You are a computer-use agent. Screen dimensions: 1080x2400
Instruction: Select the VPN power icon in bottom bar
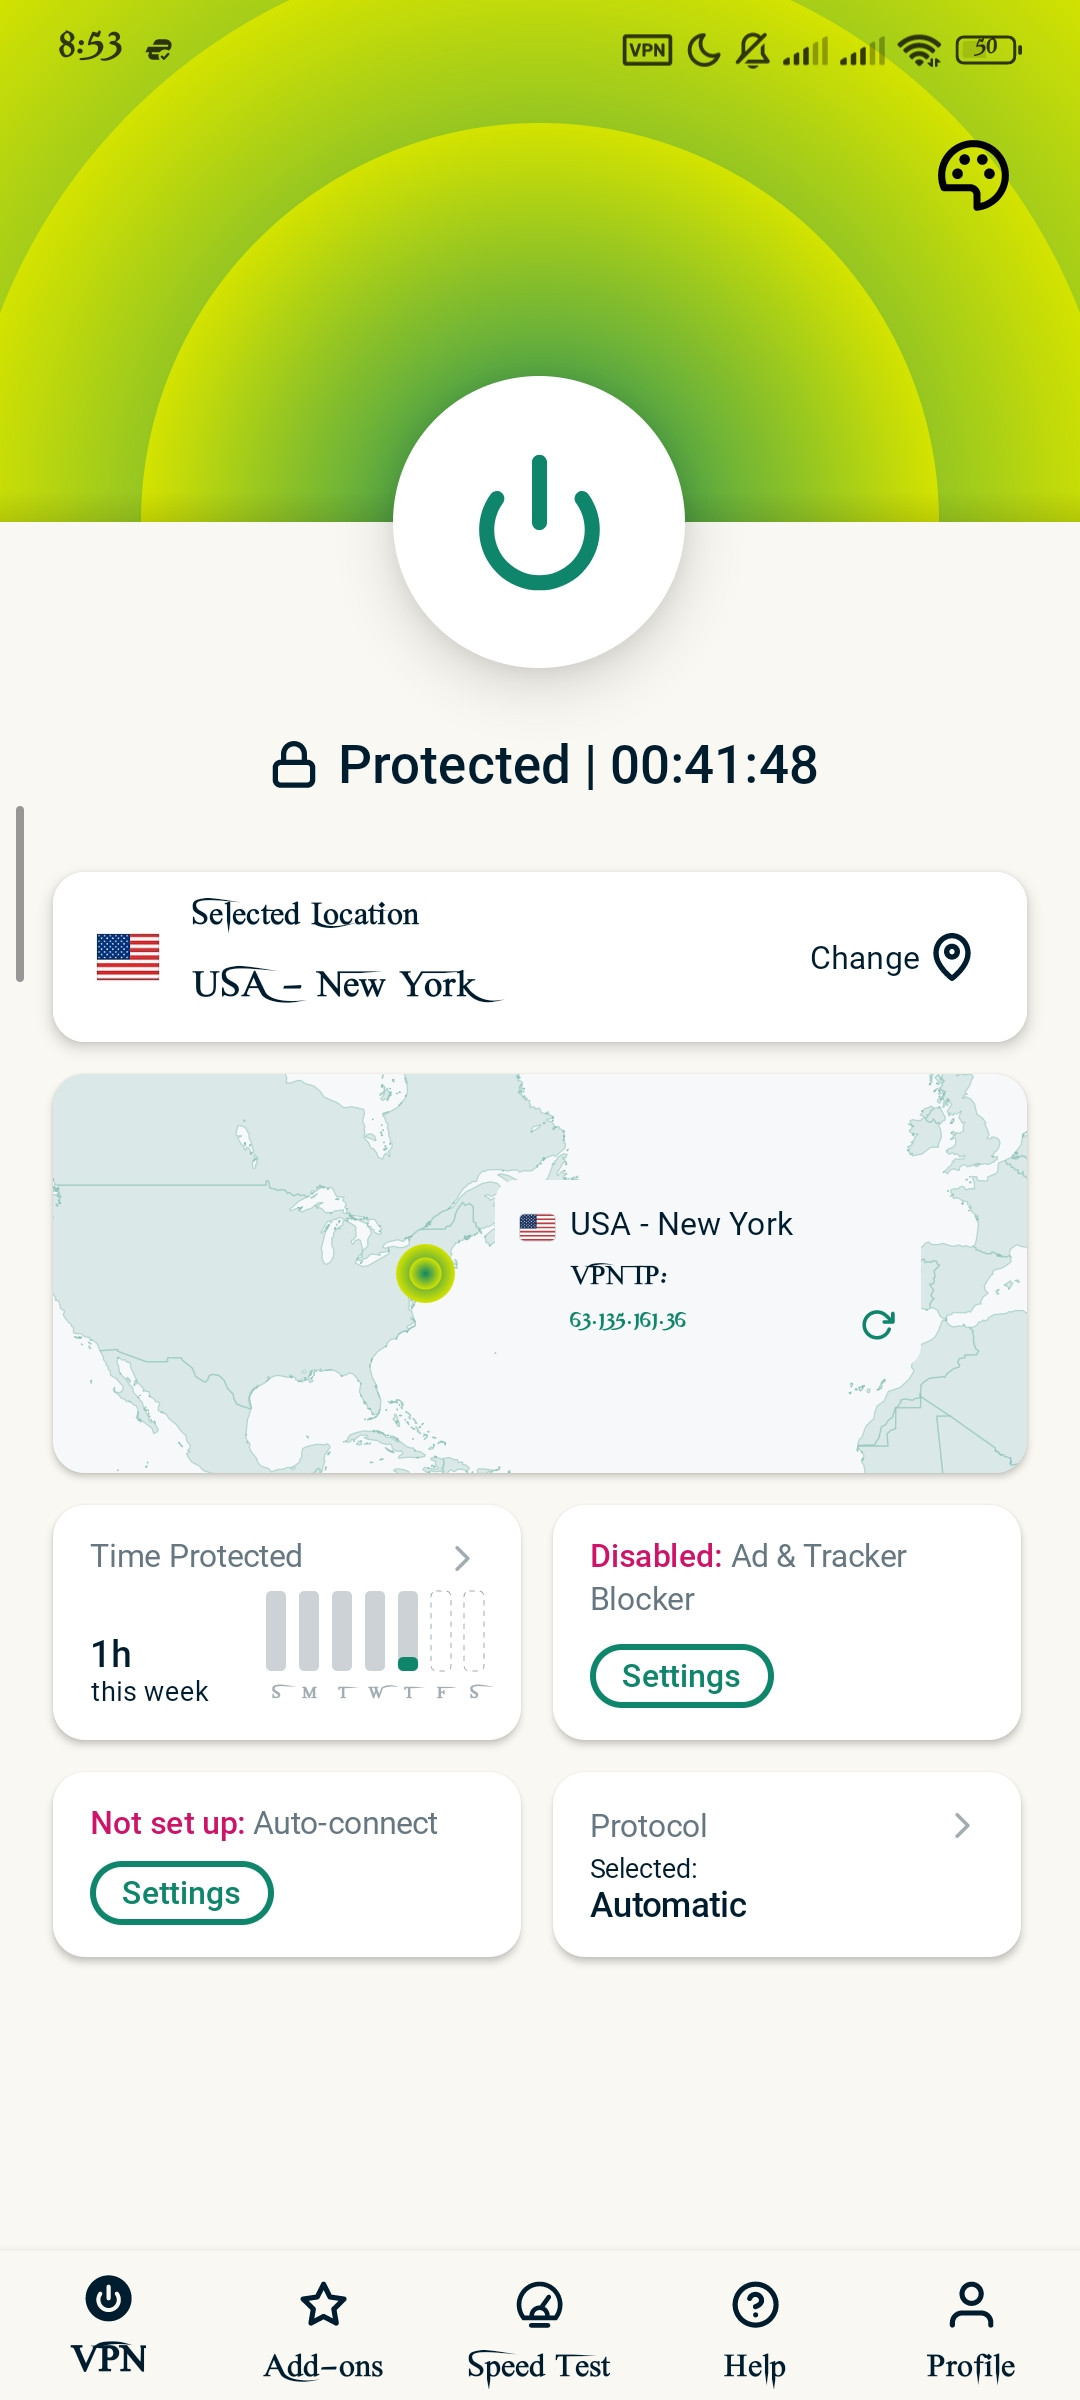(x=109, y=2298)
